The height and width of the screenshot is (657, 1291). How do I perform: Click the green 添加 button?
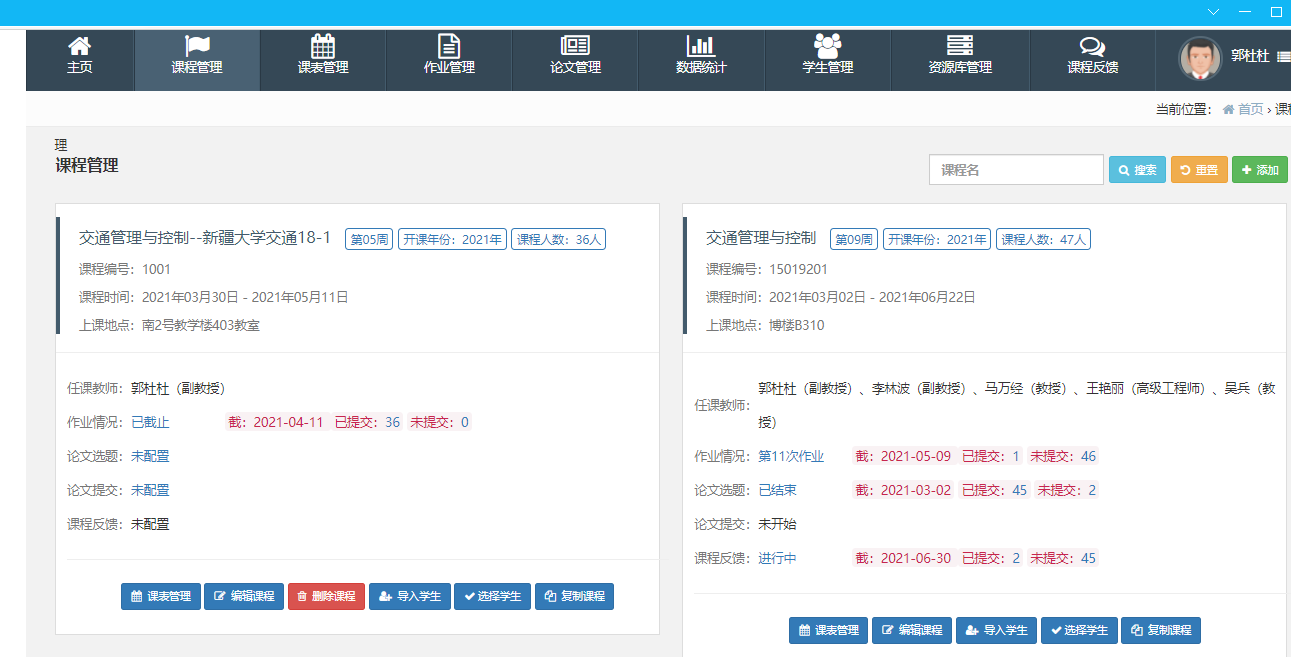click(x=1259, y=170)
